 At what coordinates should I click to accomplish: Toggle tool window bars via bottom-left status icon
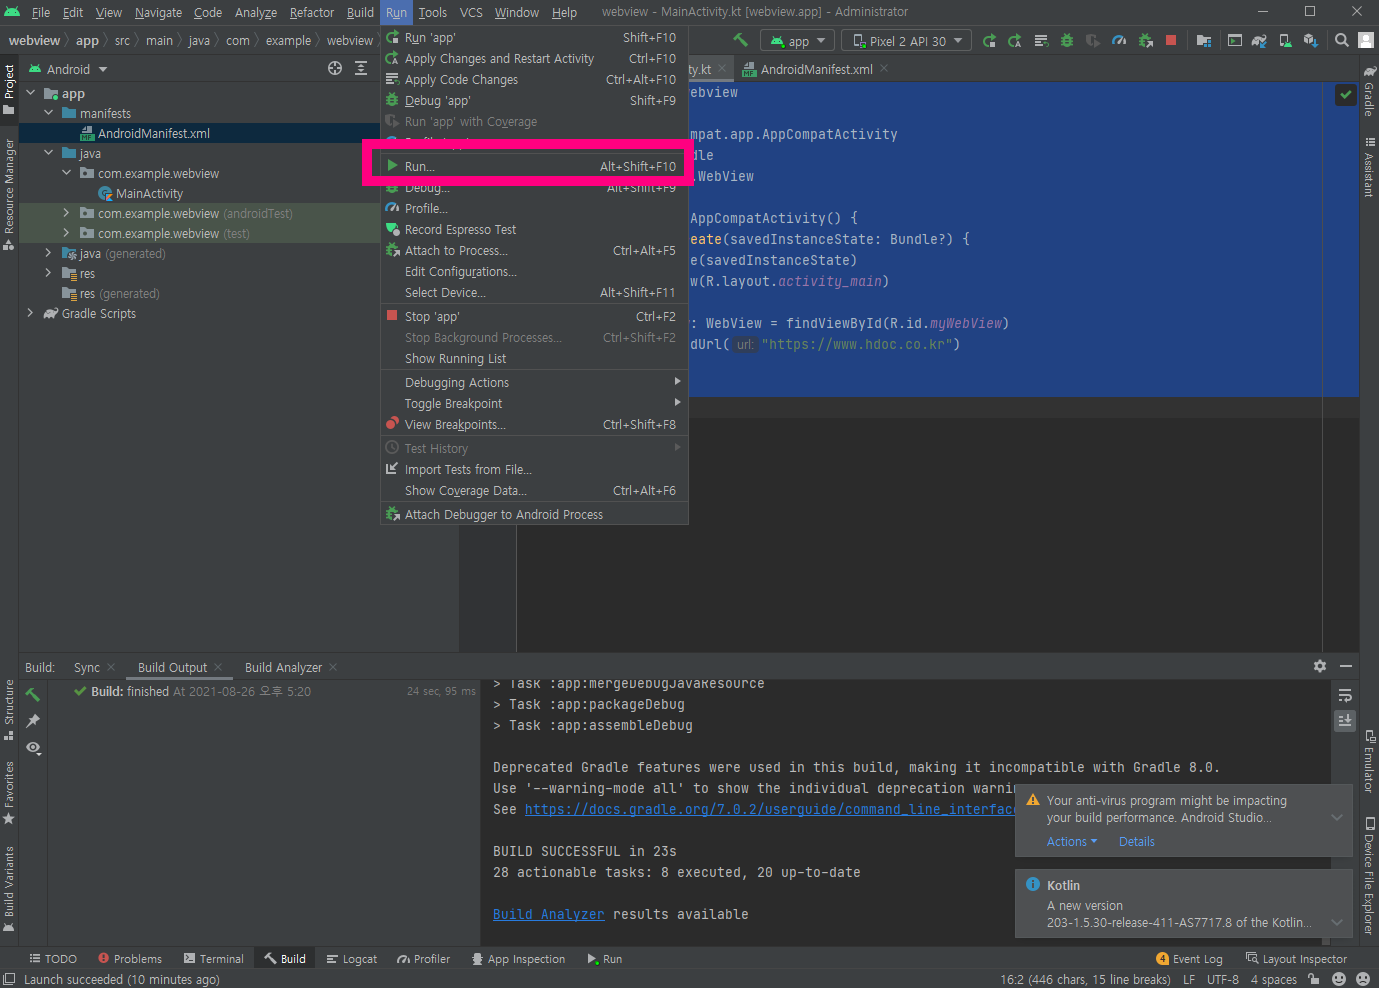[x=9, y=979]
